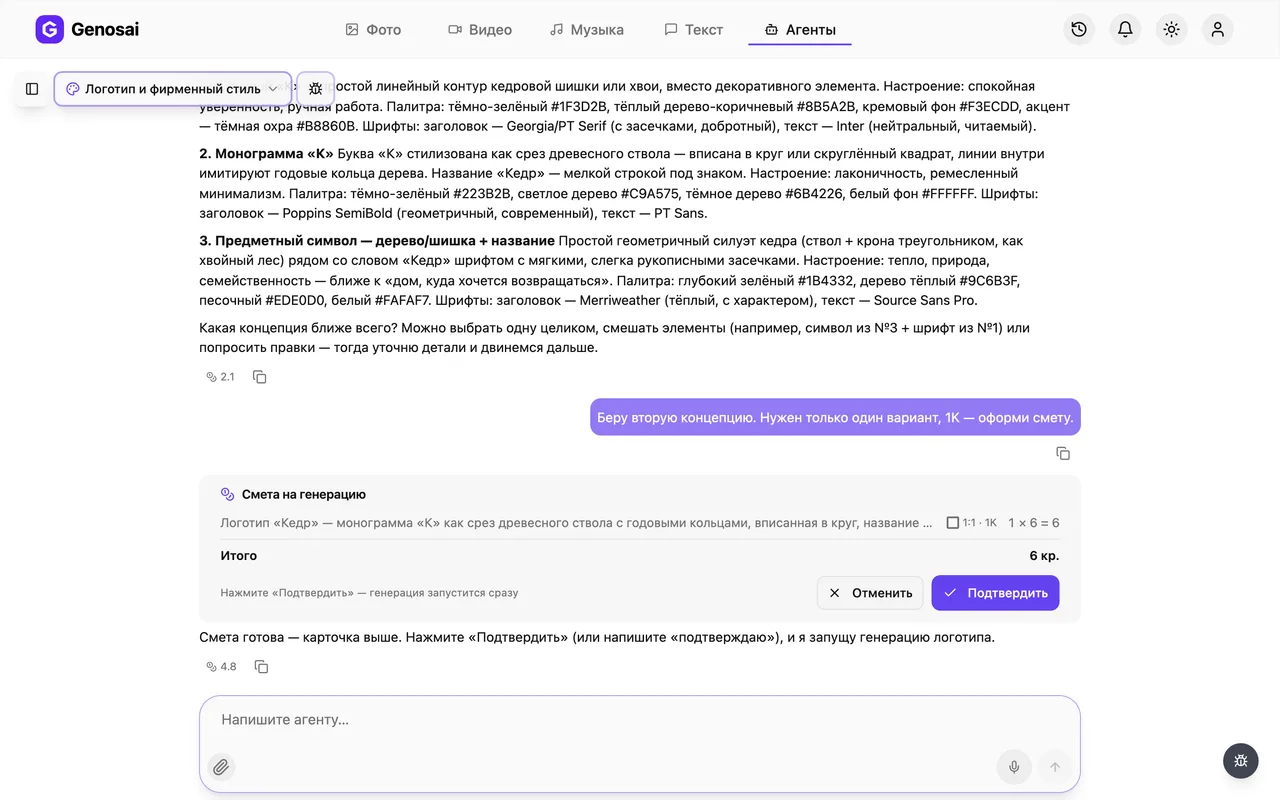Toggle light theme sun icon
The image size is (1280, 800).
(1171, 30)
